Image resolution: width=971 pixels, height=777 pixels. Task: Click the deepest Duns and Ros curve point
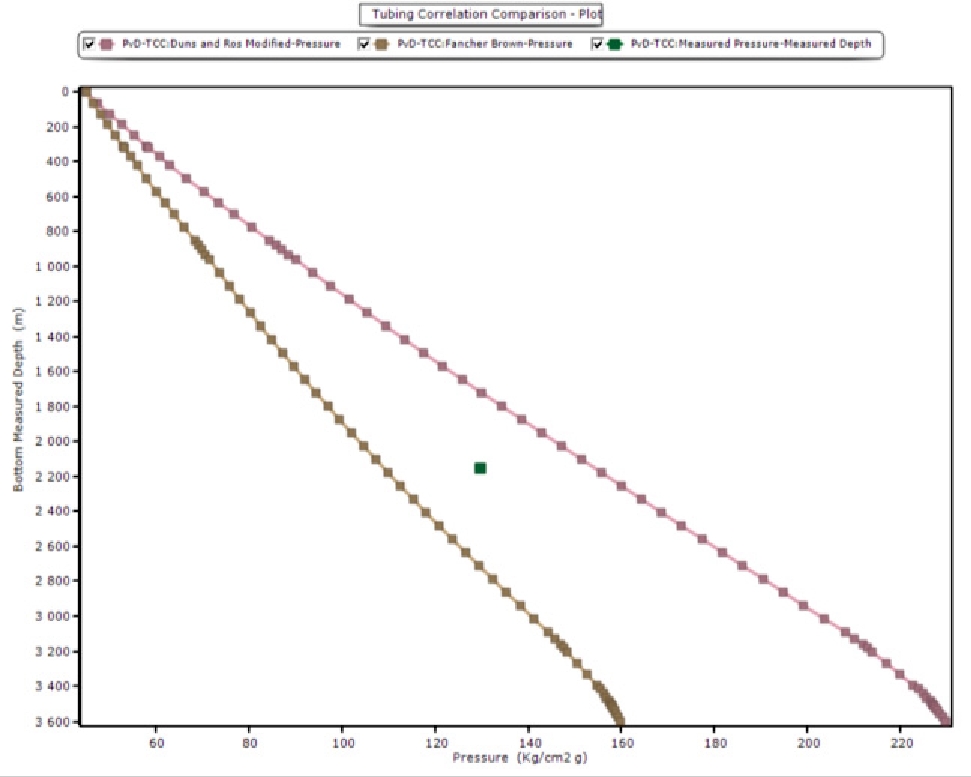[945, 720]
